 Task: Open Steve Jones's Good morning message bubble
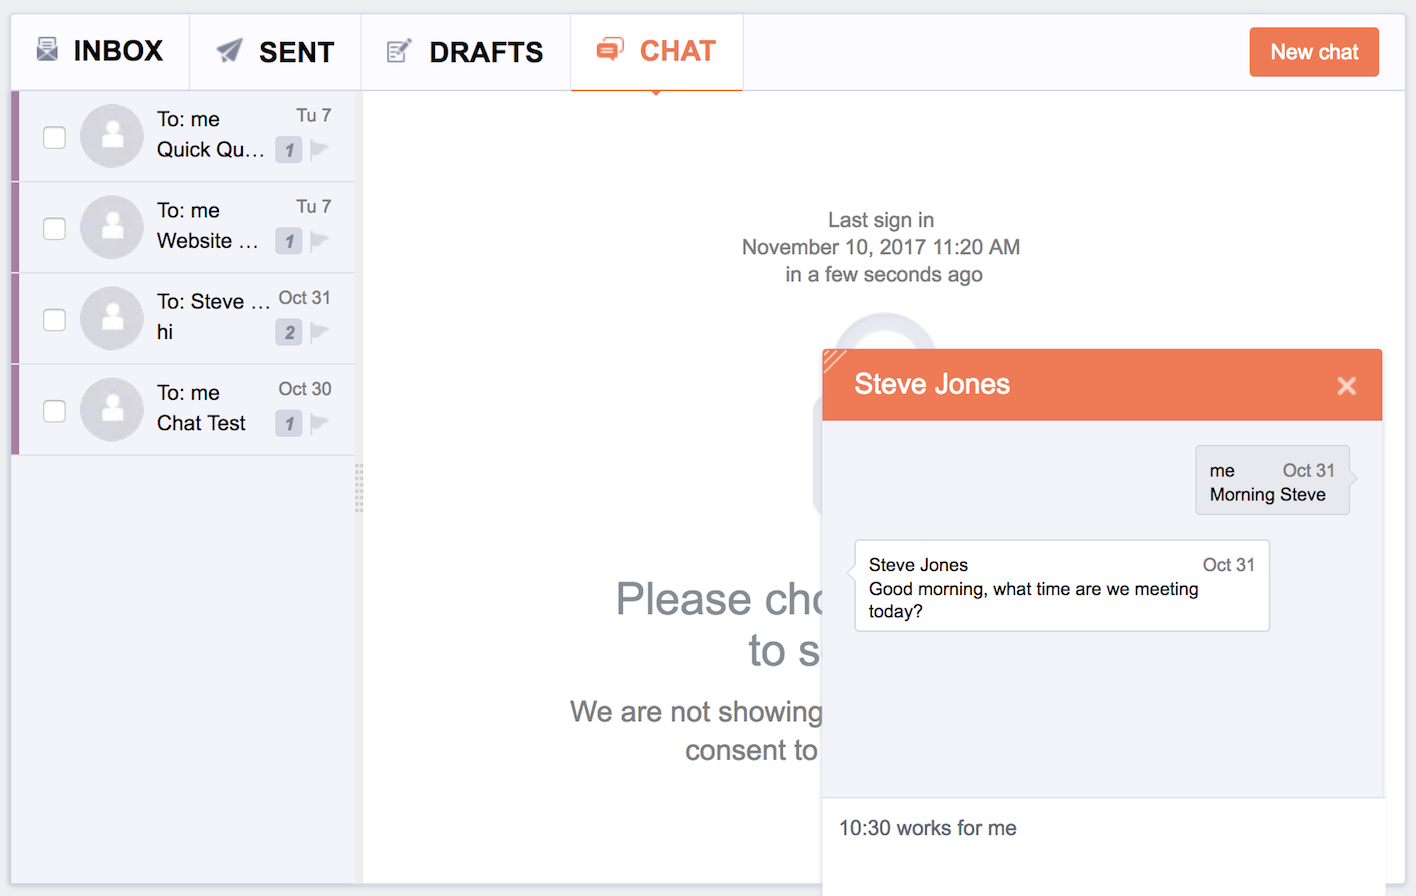(x=1061, y=586)
